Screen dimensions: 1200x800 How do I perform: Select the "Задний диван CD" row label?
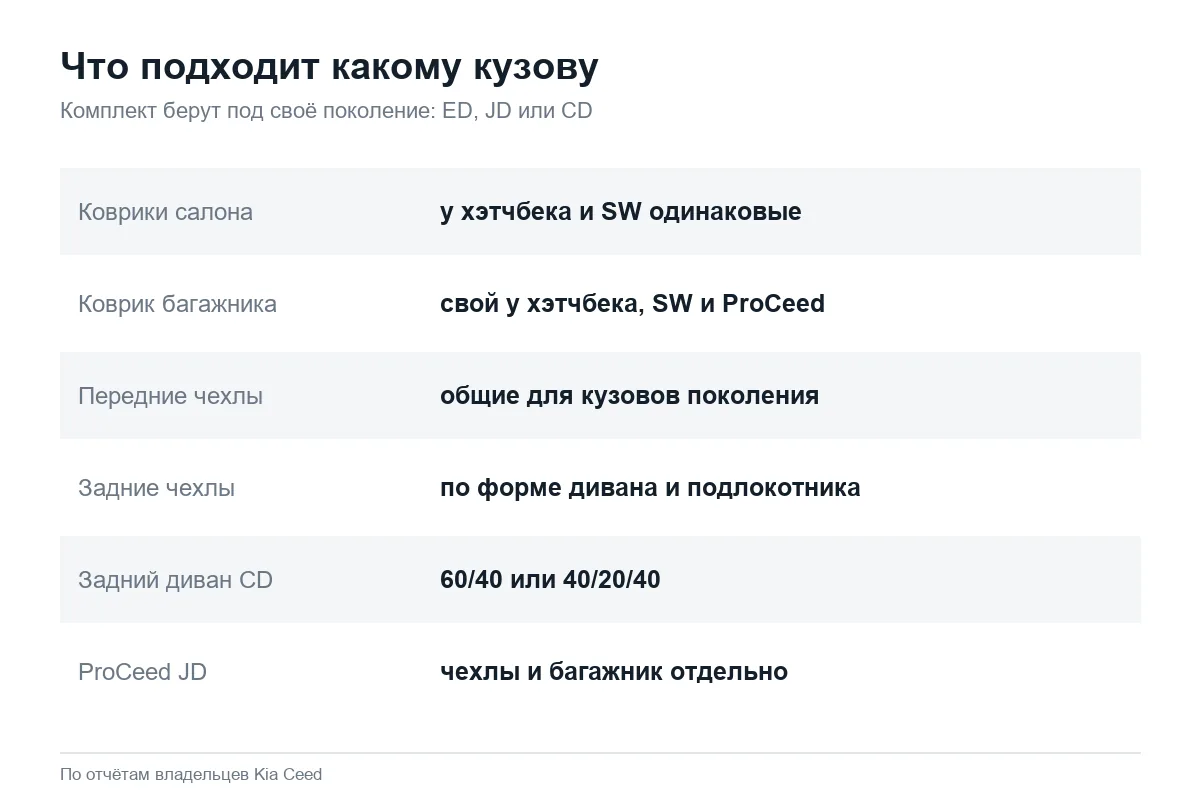(175, 580)
